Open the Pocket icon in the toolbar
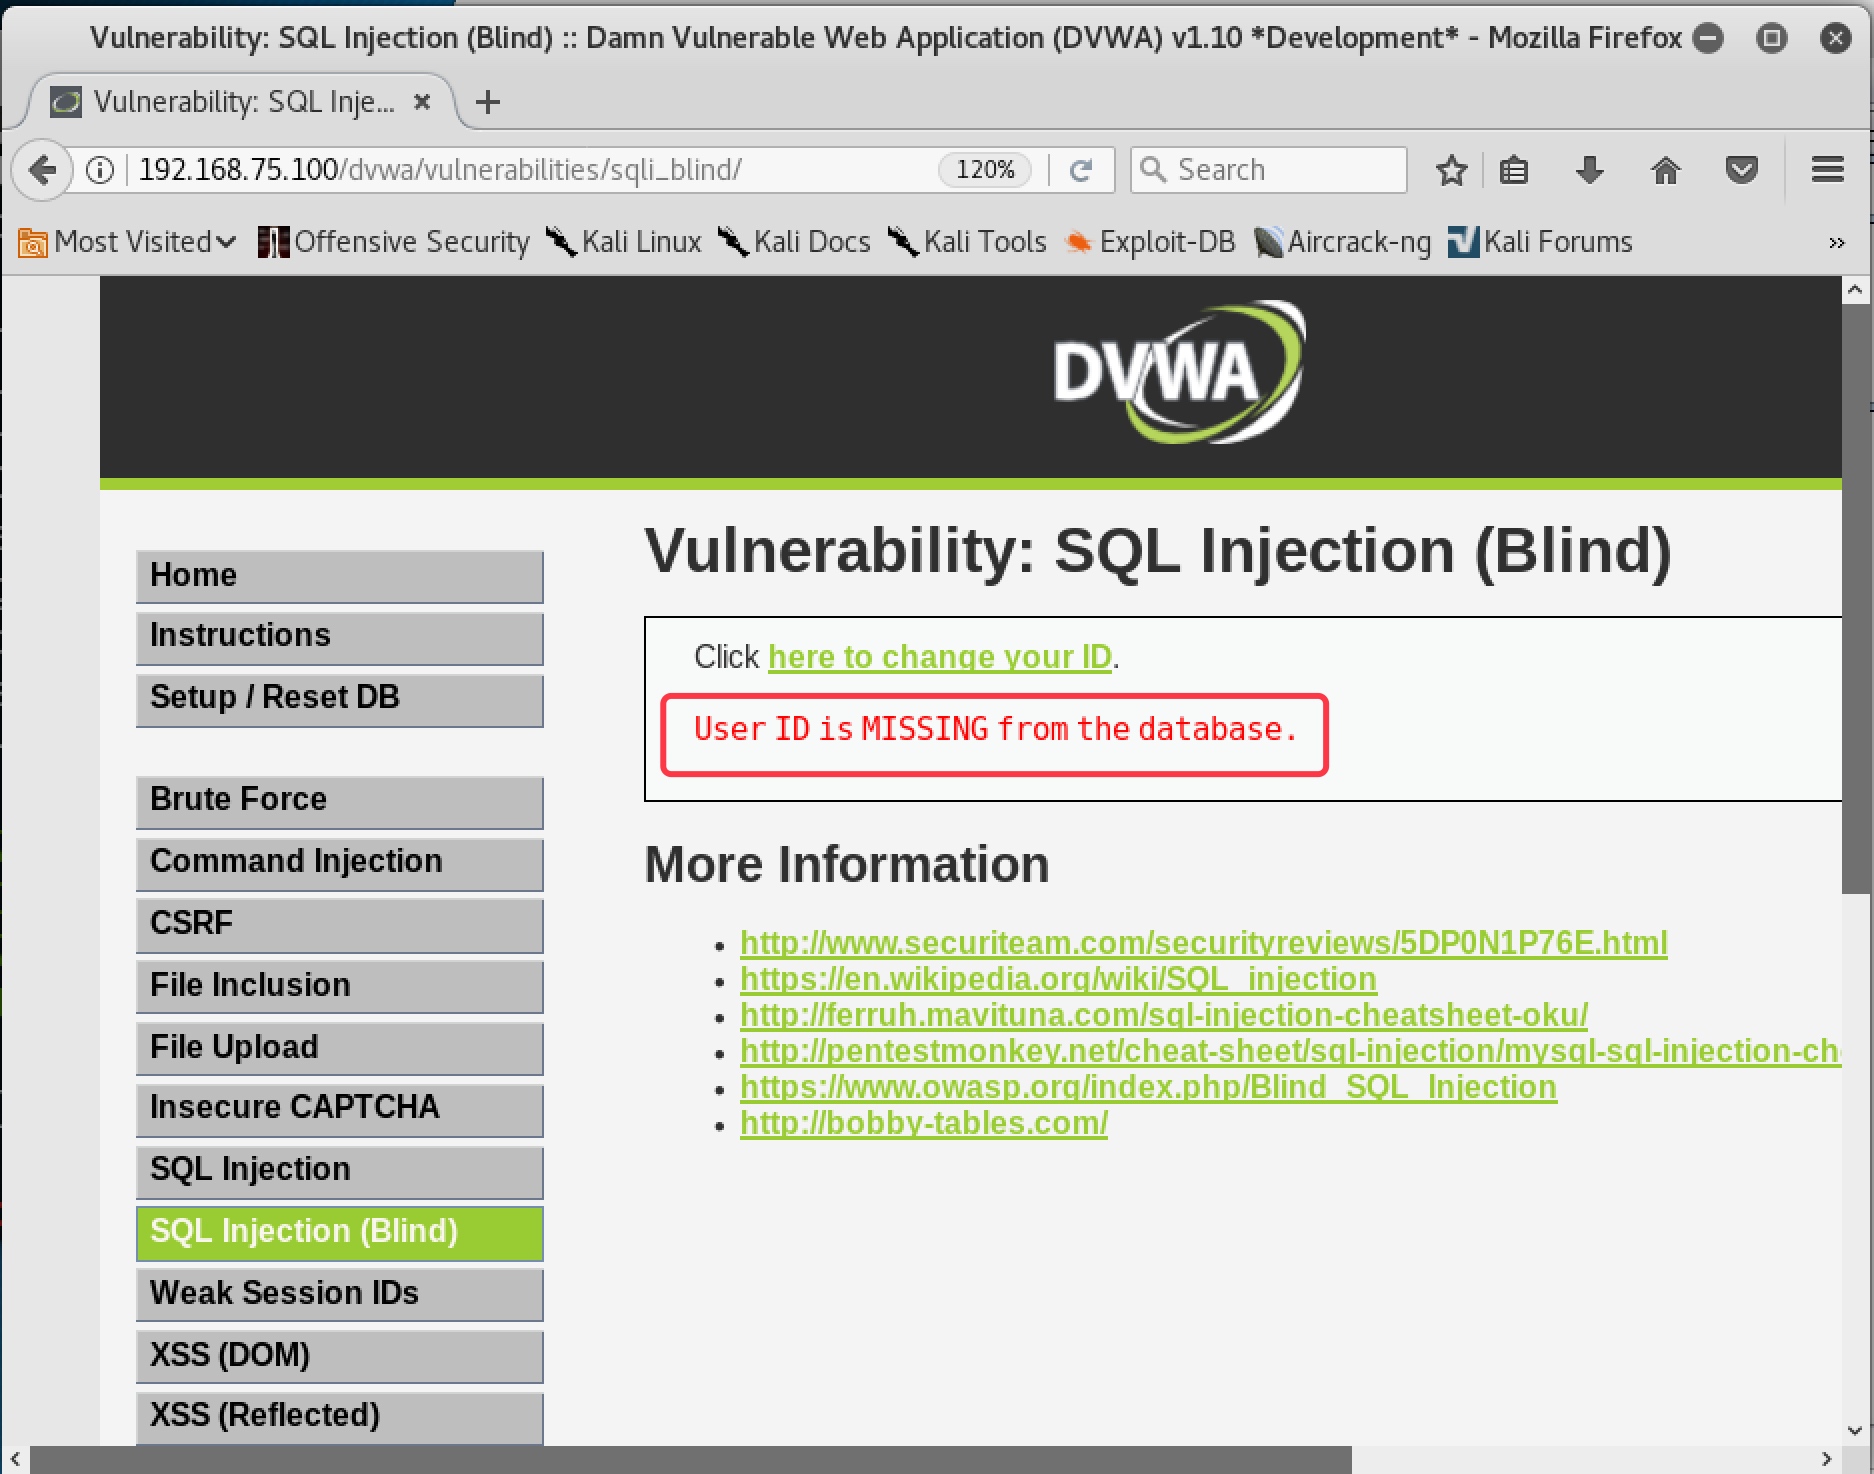 point(1741,170)
